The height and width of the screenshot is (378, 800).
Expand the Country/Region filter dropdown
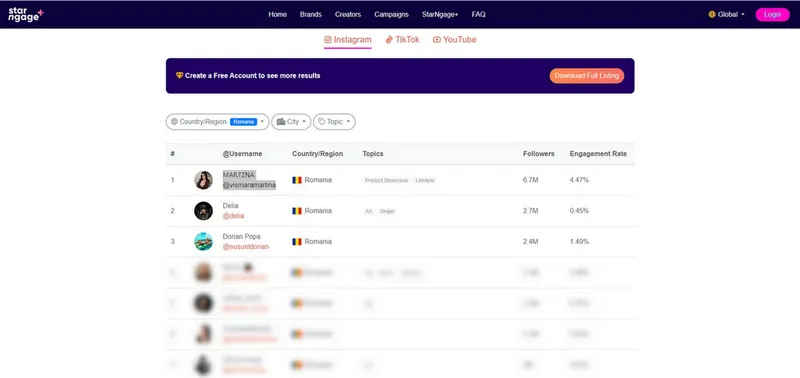(x=217, y=122)
